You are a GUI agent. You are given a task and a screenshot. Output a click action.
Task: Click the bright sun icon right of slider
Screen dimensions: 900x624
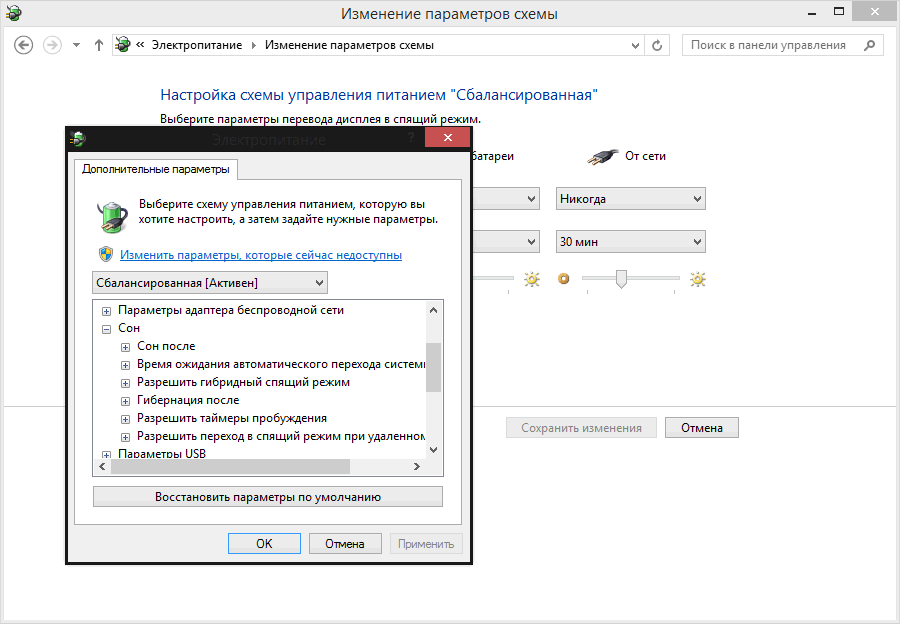[x=697, y=279]
